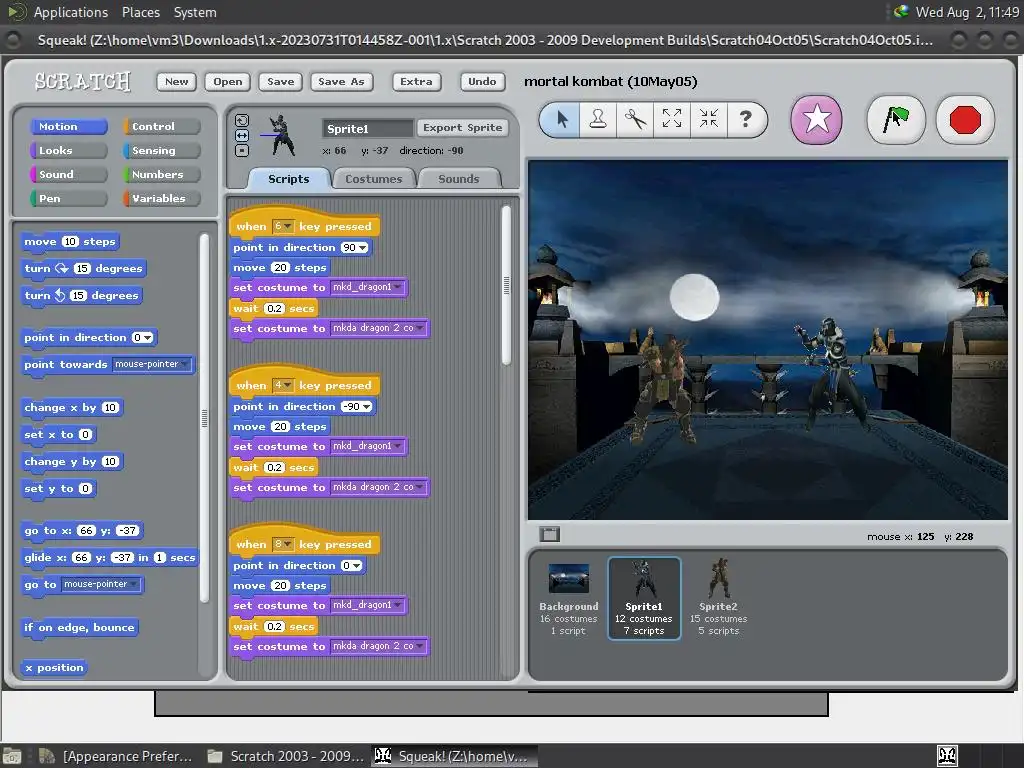Set sprite rotation style to no rotation
1024x768 pixels.
242,150
